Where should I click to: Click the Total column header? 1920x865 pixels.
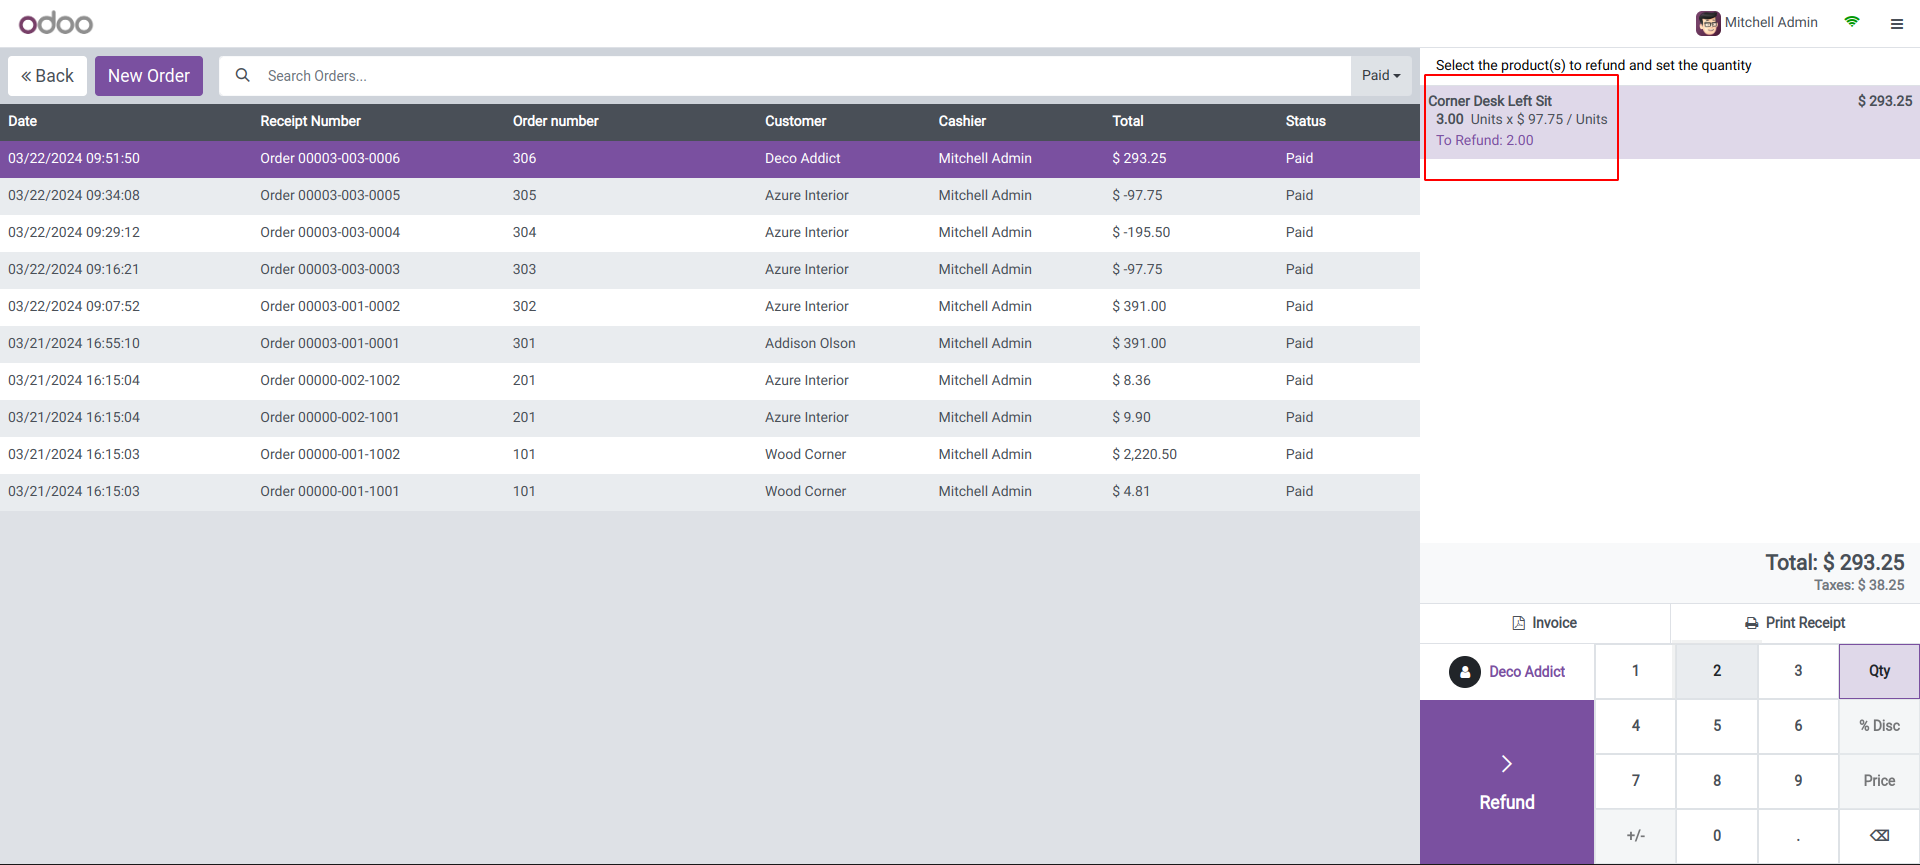pos(1128,121)
